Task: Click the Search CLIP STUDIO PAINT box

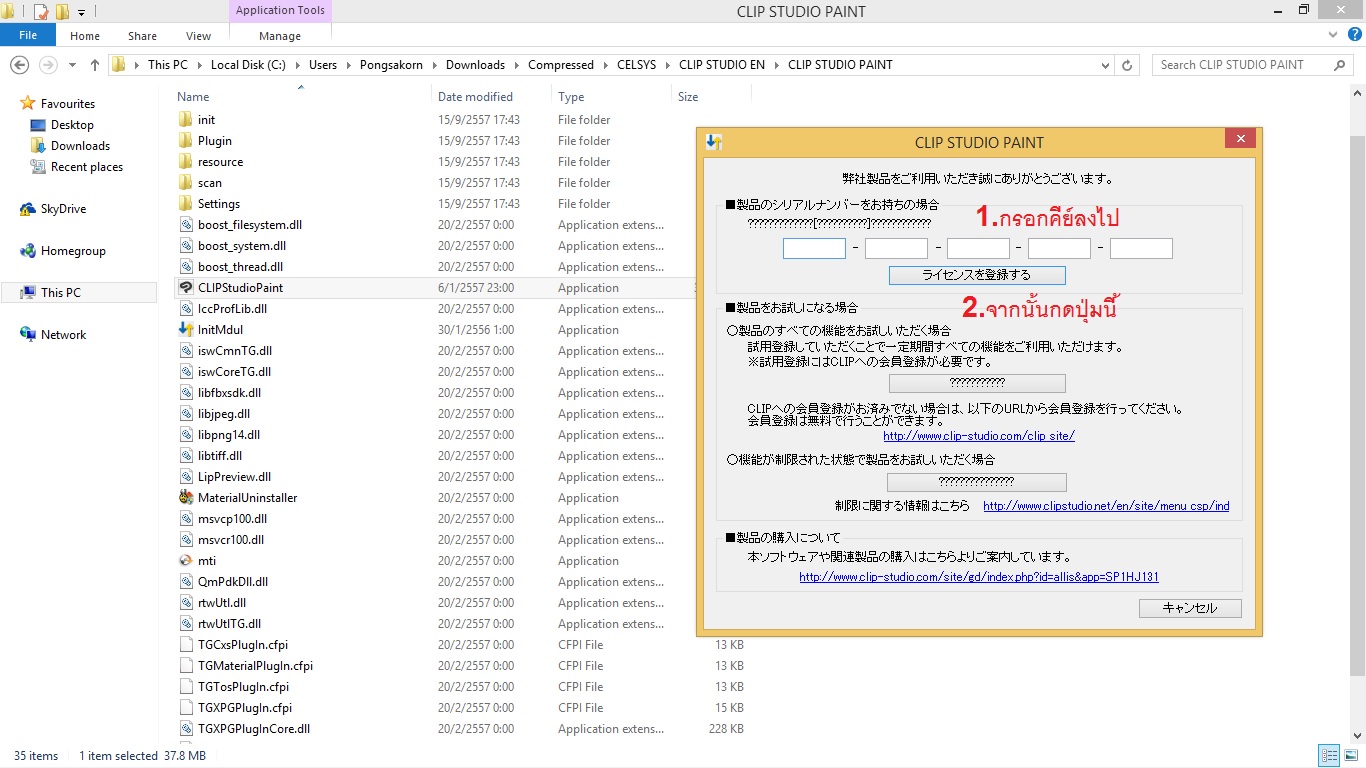Action: point(1242,65)
